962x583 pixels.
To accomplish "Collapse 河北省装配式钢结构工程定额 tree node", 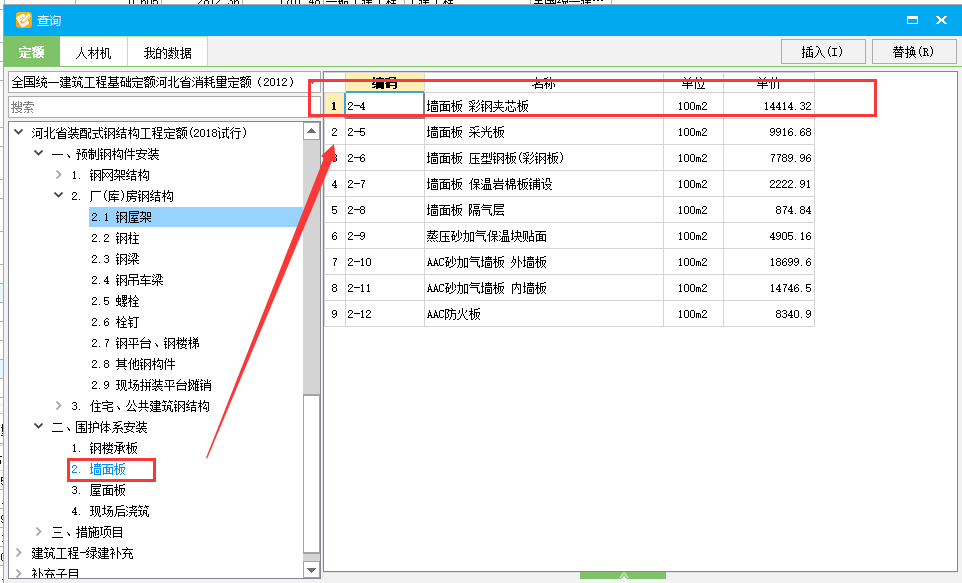I will click(x=19, y=132).
